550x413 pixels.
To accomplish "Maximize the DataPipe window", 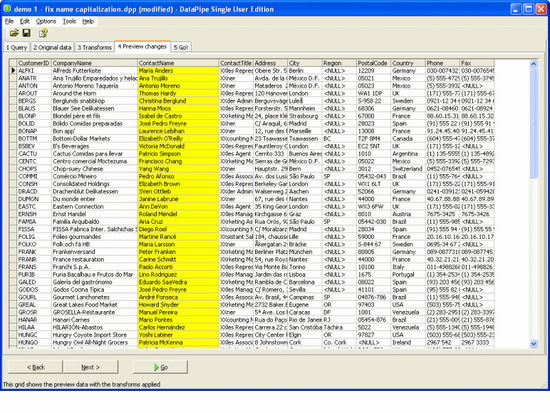I will tap(529, 9).
